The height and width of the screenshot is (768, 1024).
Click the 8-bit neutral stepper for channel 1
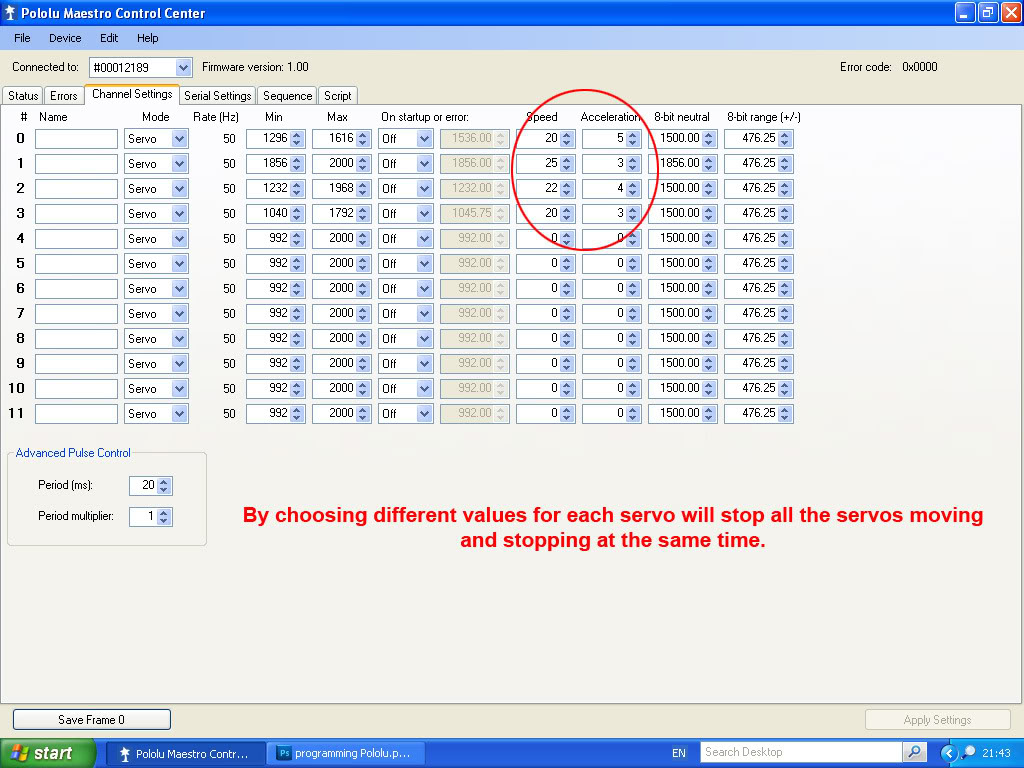click(x=709, y=163)
